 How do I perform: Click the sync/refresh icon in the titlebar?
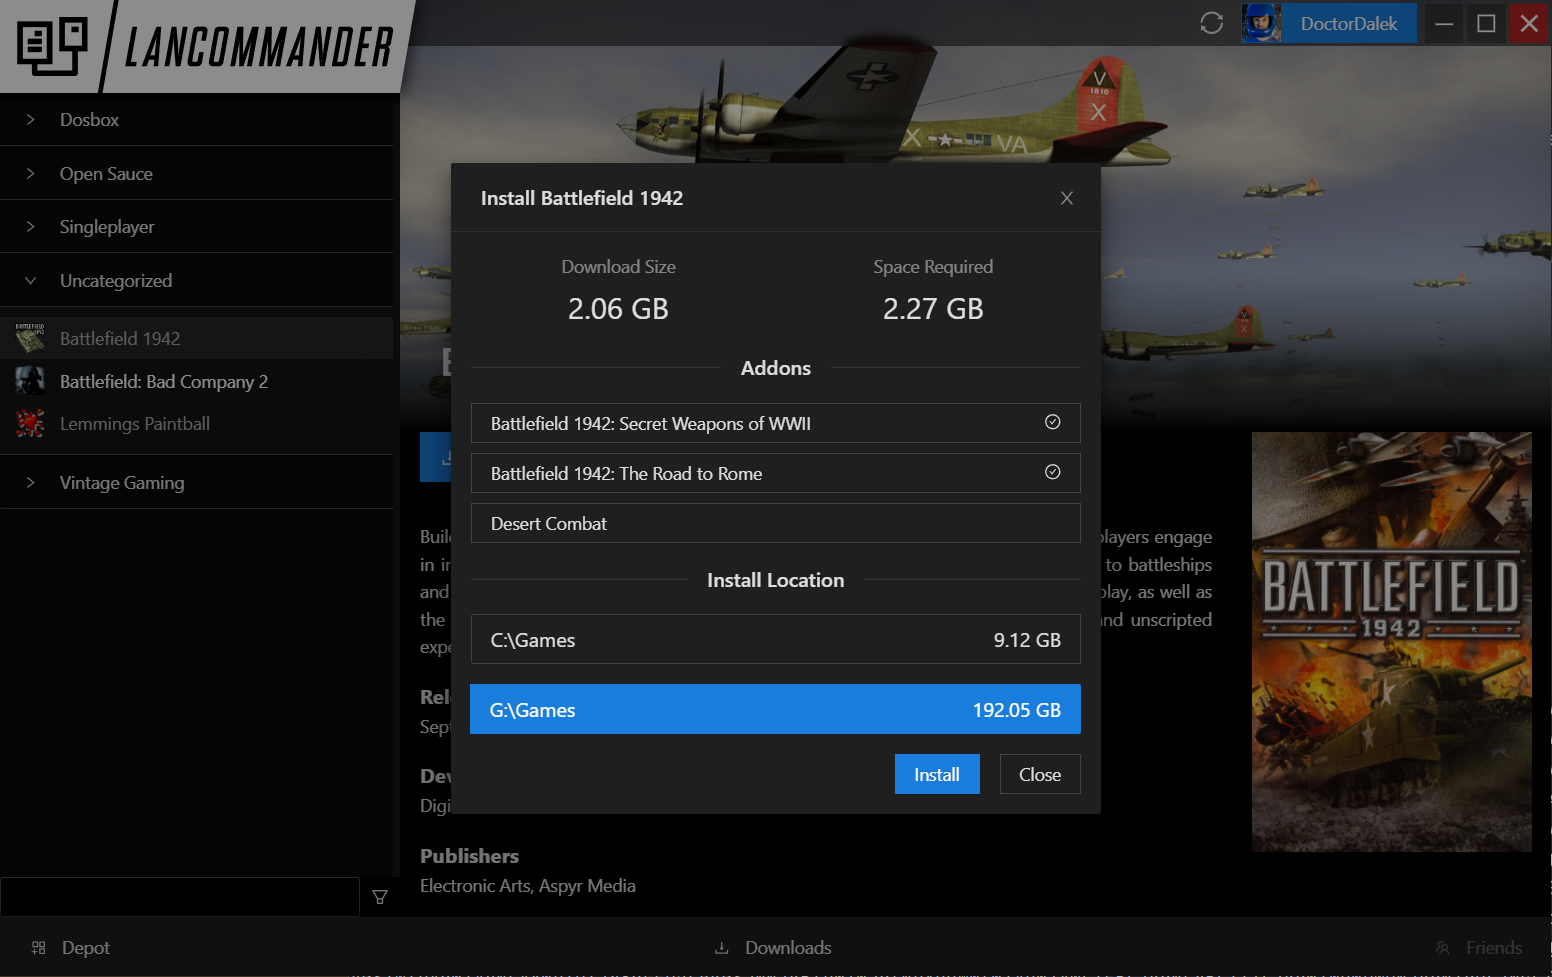[1211, 22]
